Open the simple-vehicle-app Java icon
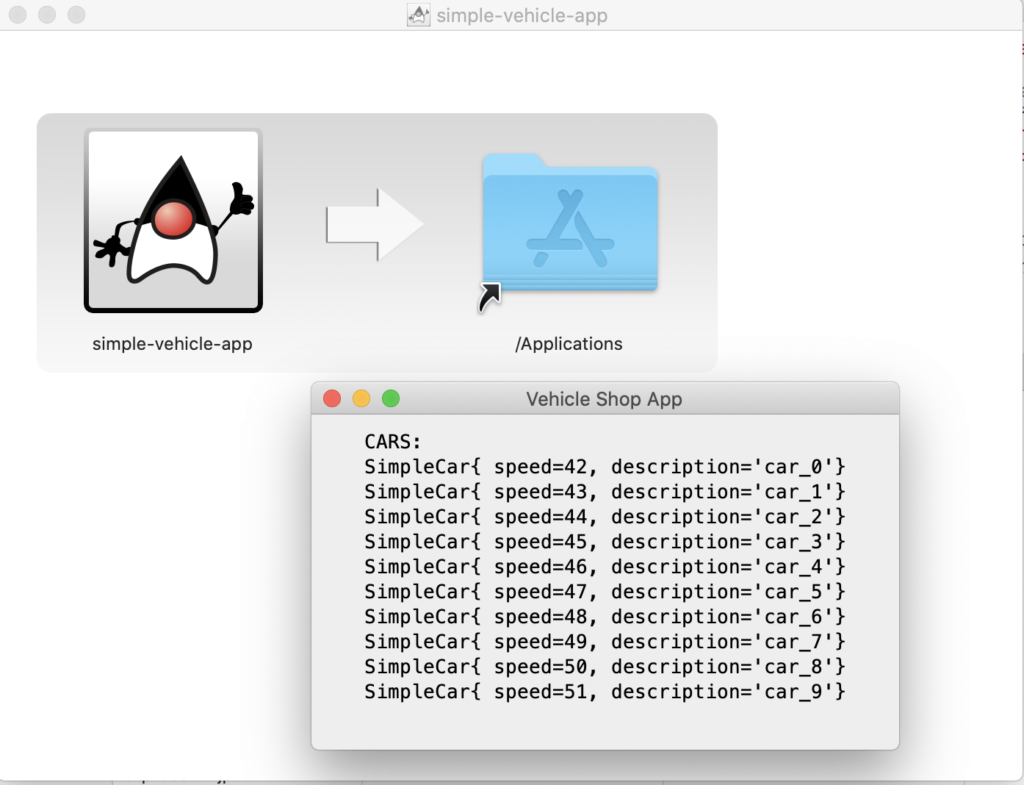The image size is (1024, 785). (173, 220)
